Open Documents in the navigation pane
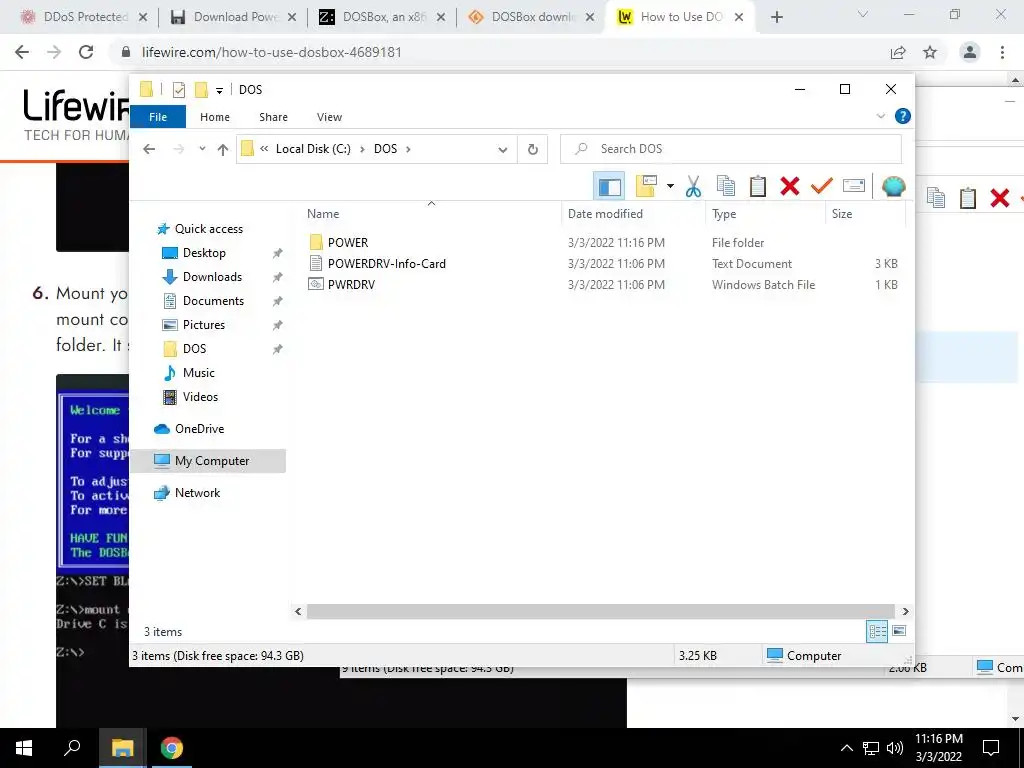This screenshot has height=768, width=1024. (213, 301)
